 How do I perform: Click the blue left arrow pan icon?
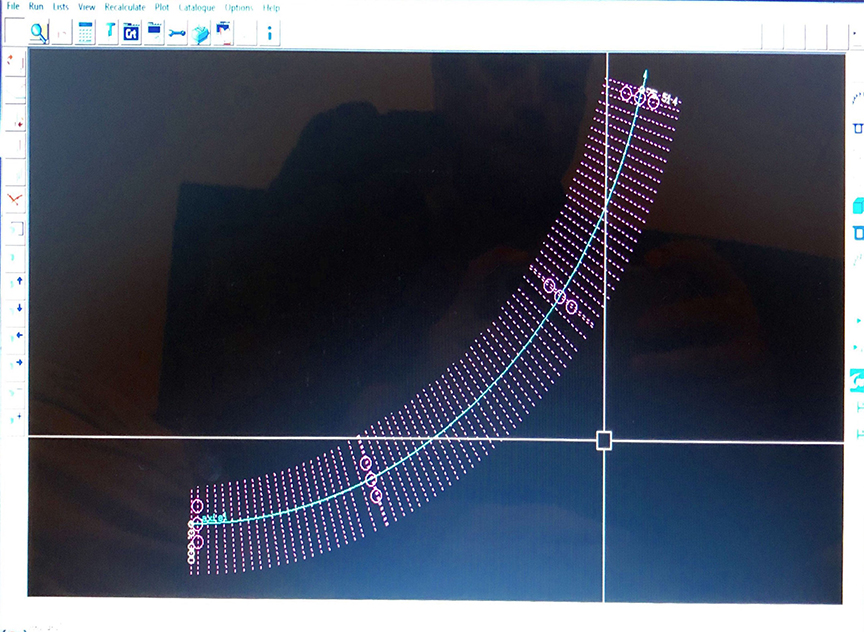click(x=17, y=335)
